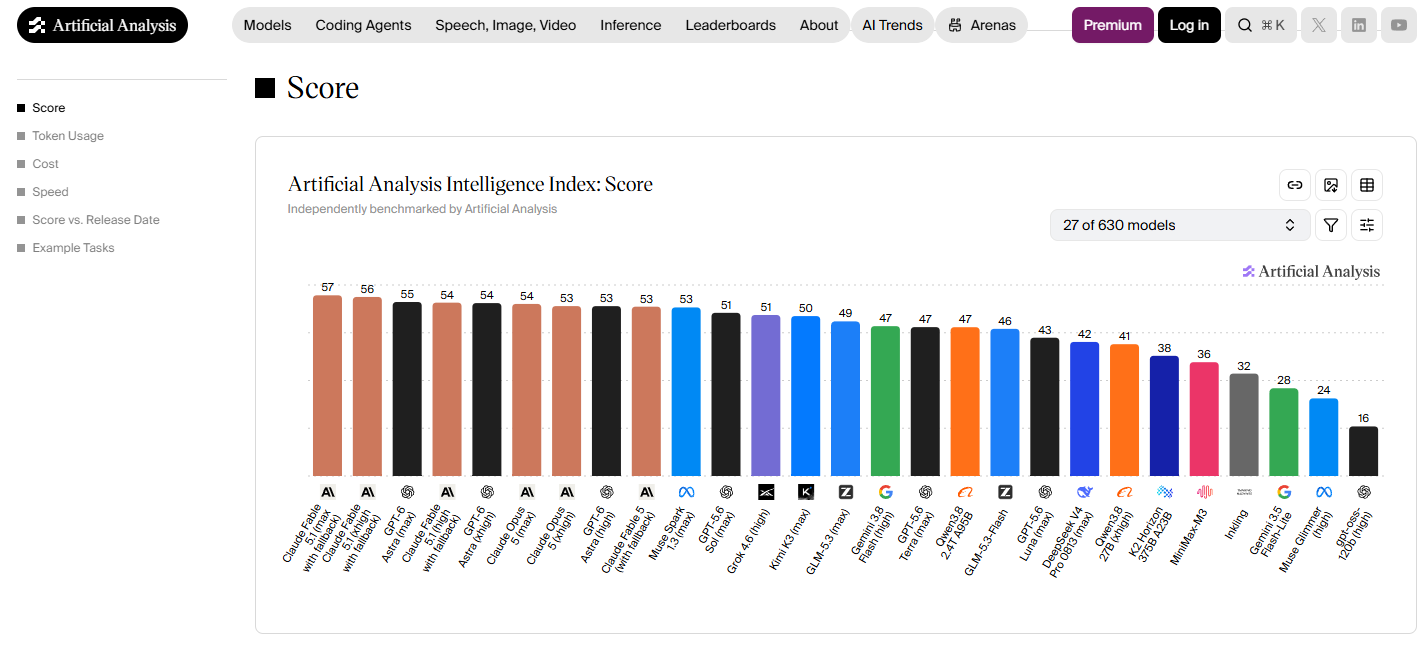Open the YouTube social icon
This screenshot has height=651, width=1424.
pos(1398,25)
